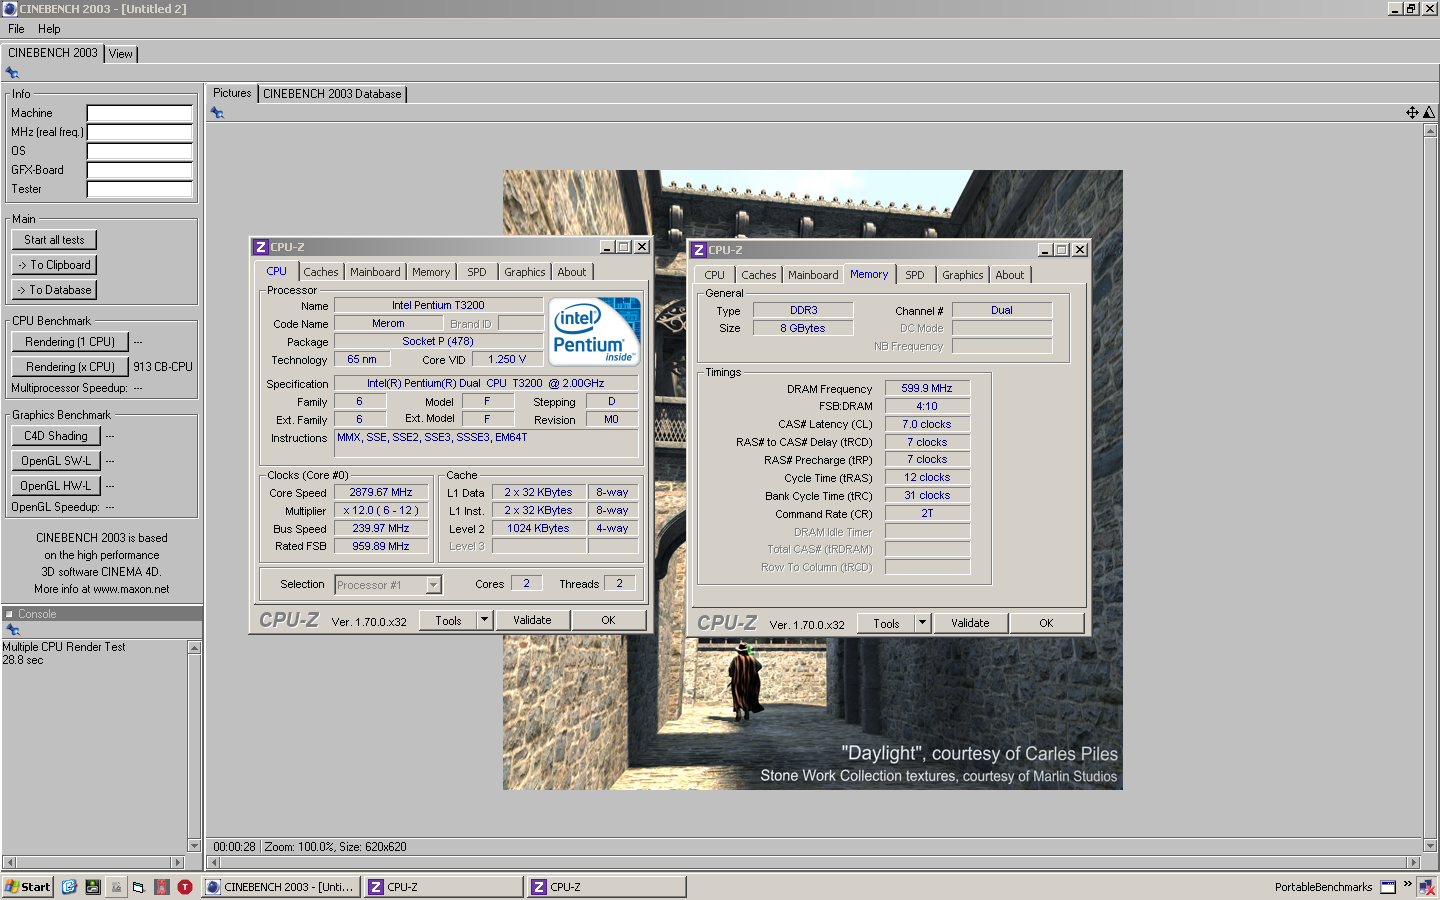Viewport: 1440px width, 900px height.
Task: Click the folder window quick launch icon
Action: point(139,887)
